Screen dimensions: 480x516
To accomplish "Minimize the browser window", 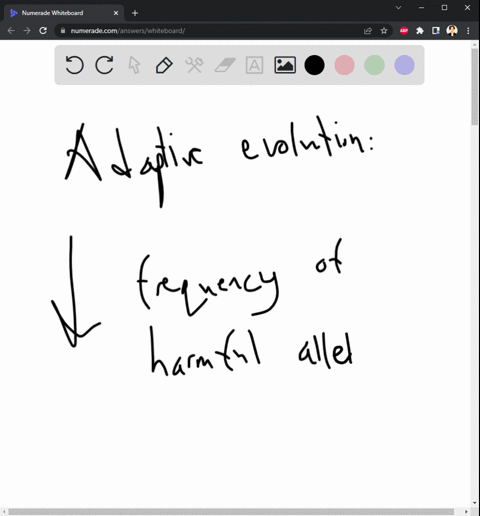I will pos(422,7).
